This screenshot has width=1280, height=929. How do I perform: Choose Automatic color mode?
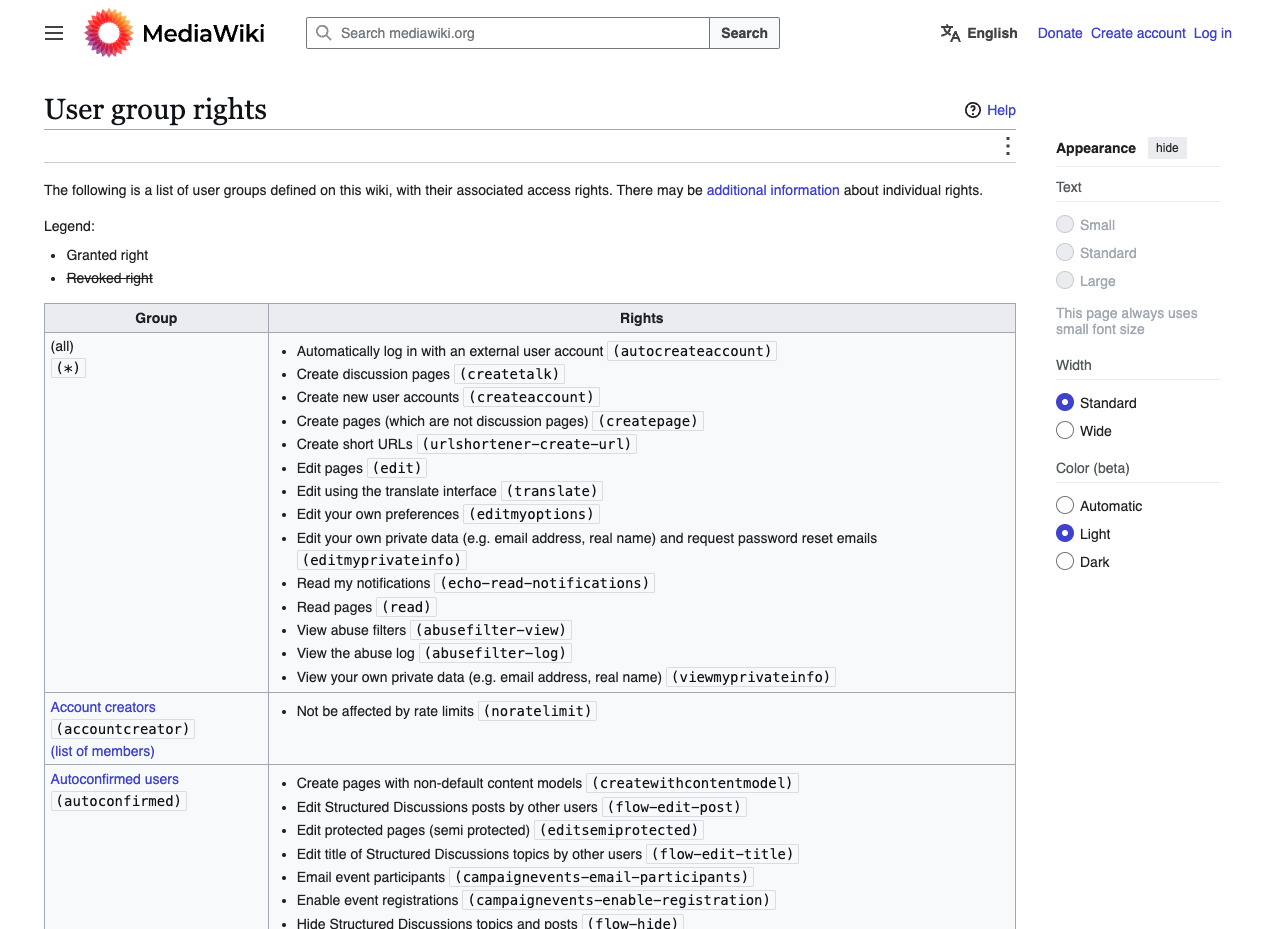(1065, 505)
